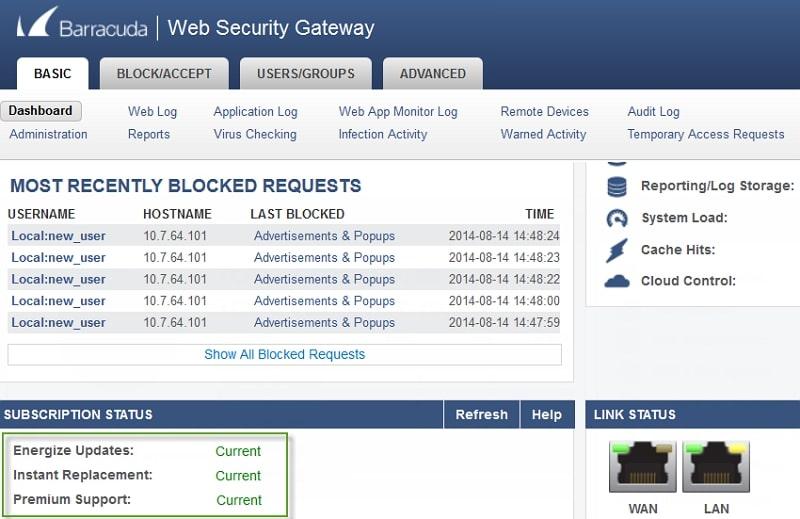The height and width of the screenshot is (519, 800).
Task: Open the Virus Checking submenu
Action: (x=255, y=134)
